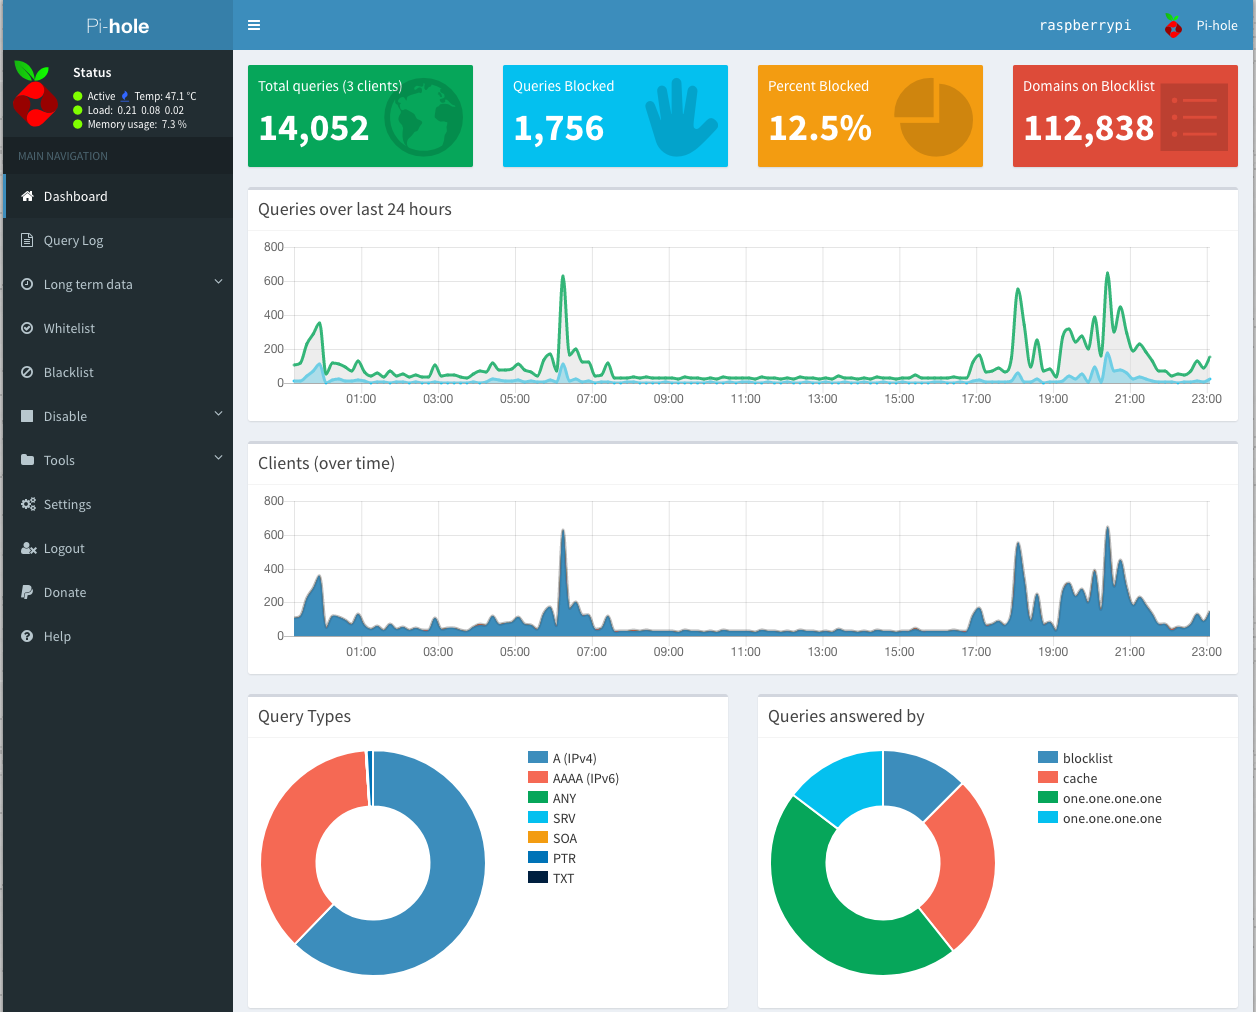This screenshot has width=1256, height=1012.
Task: Click the Total queries summary tile
Action: 360,116
